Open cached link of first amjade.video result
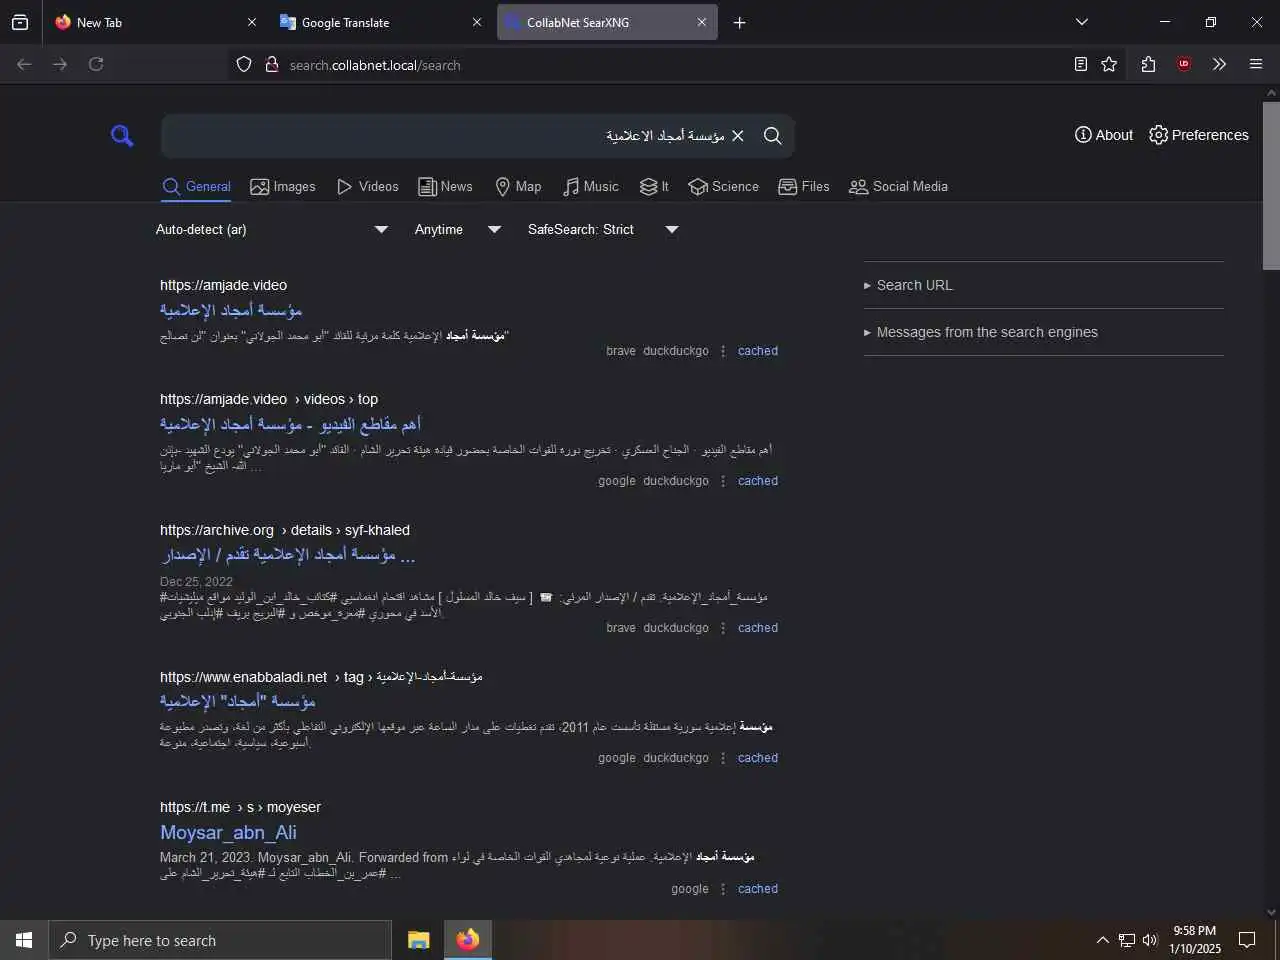The height and width of the screenshot is (960, 1280). tap(758, 352)
